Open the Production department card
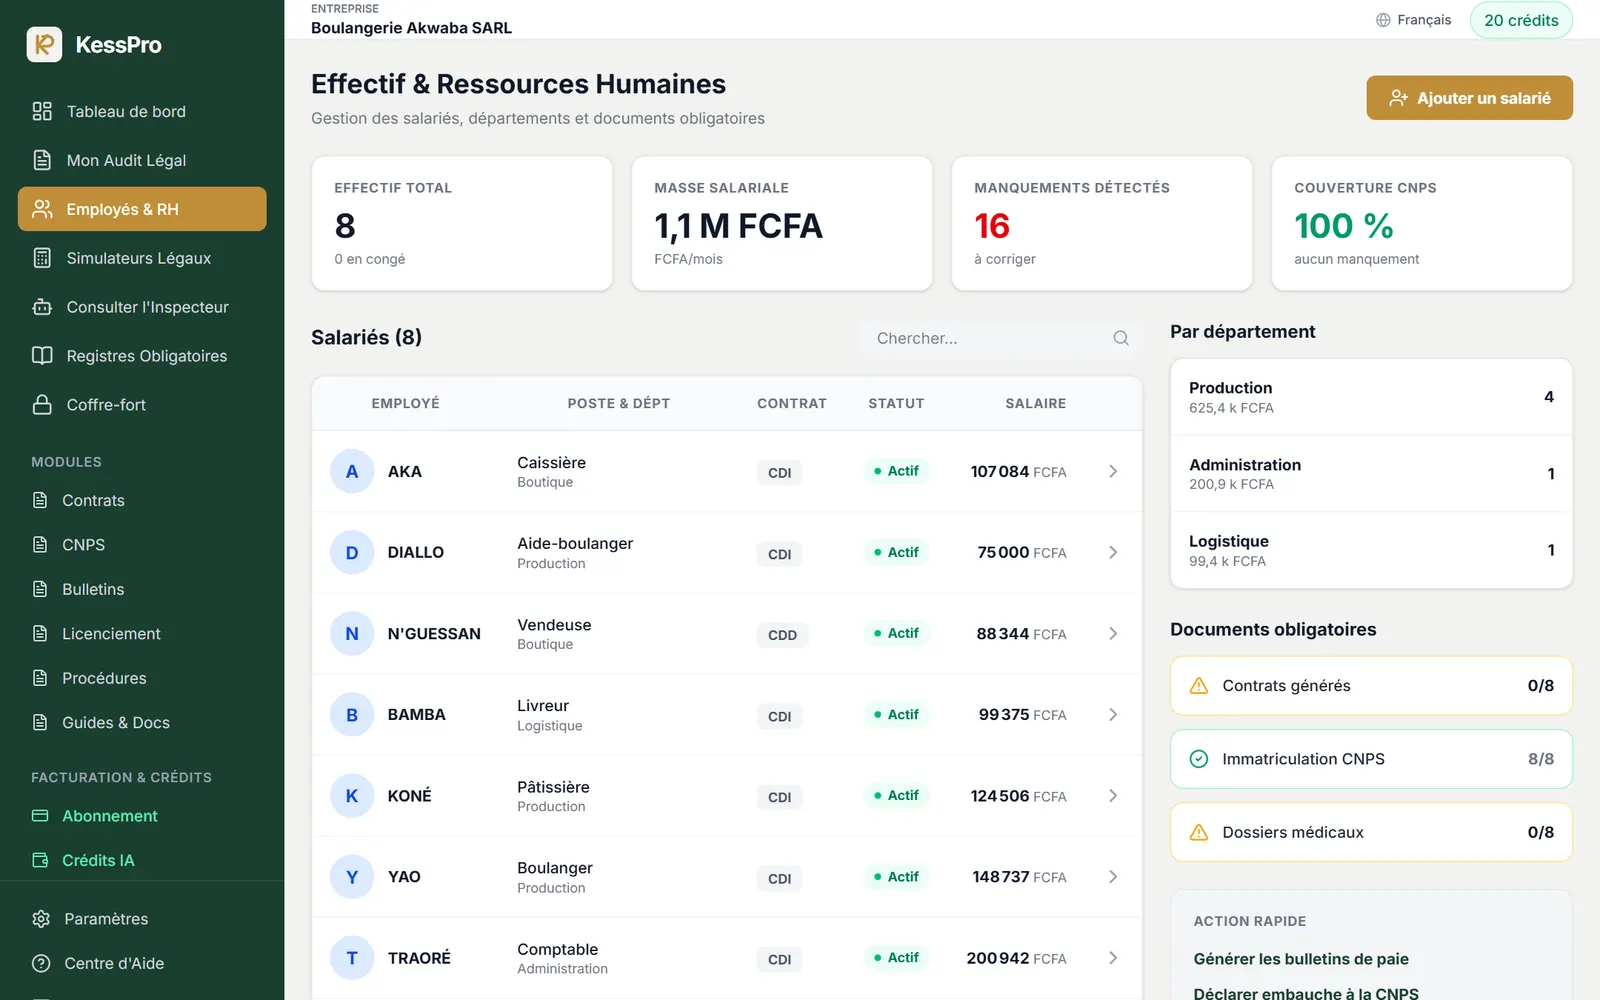Image resolution: width=1600 pixels, height=1000 pixels. coord(1371,397)
